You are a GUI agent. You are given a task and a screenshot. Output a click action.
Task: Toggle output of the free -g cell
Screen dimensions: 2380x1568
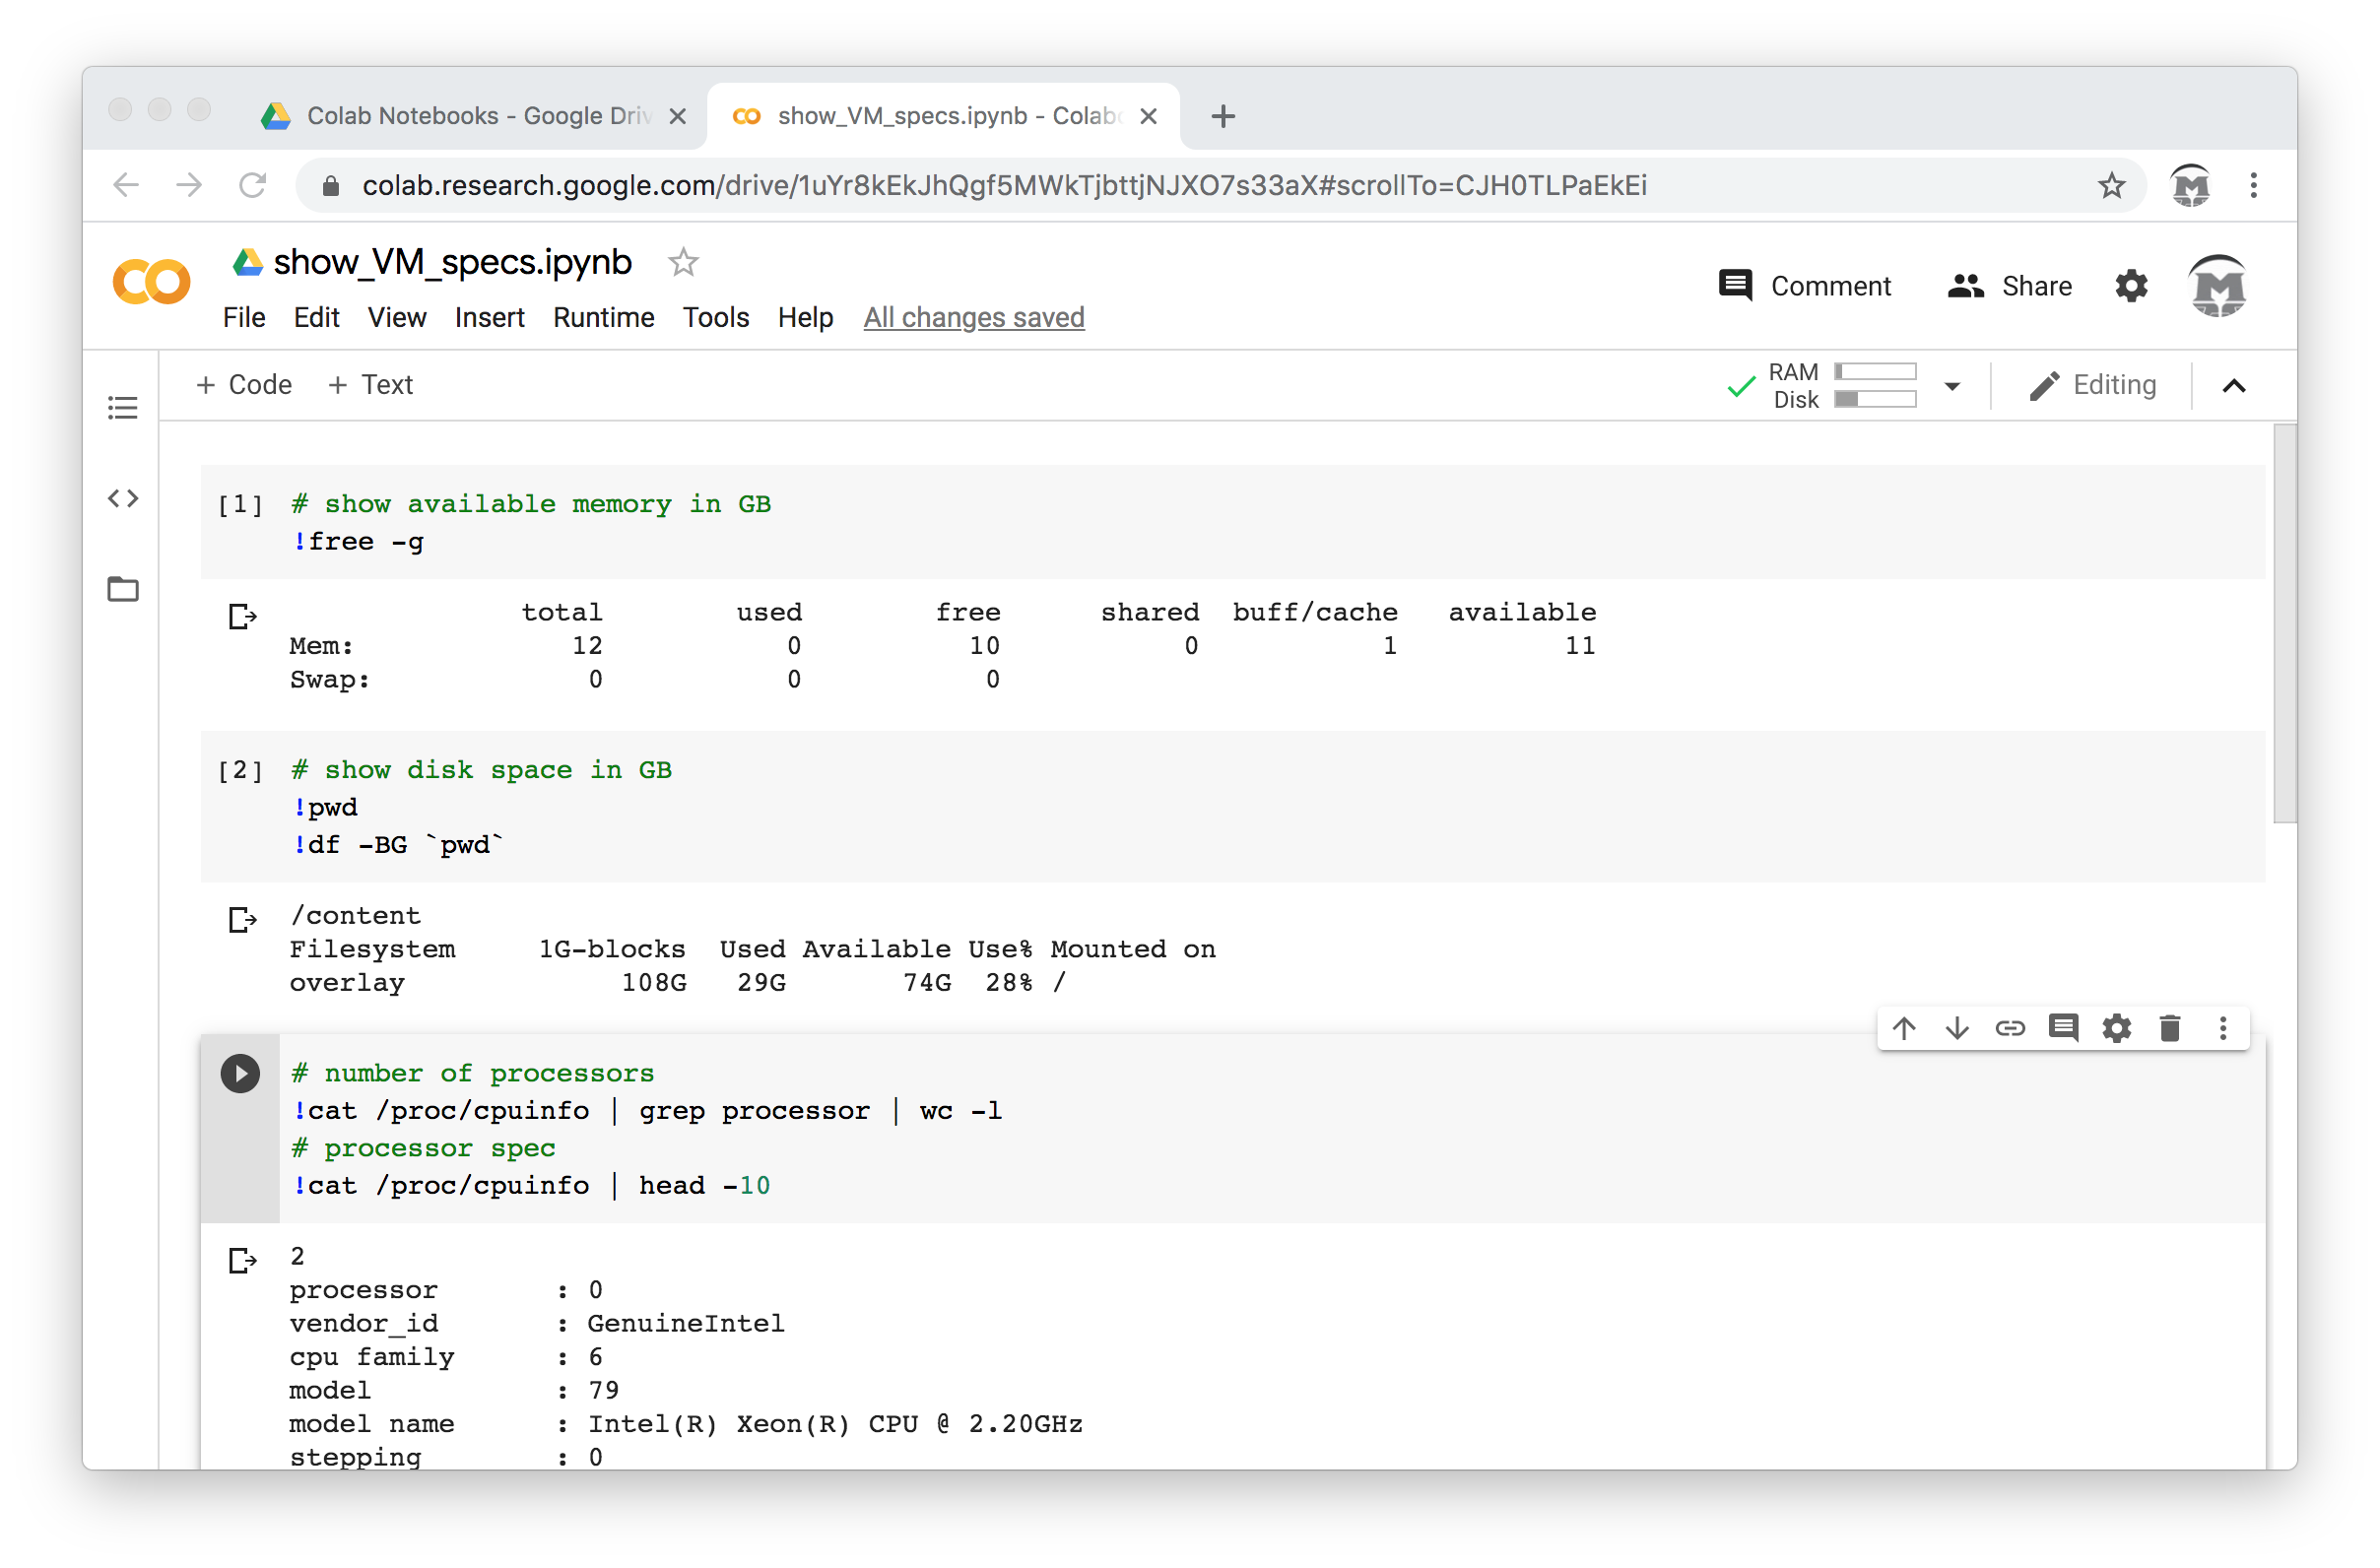tap(242, 616)
